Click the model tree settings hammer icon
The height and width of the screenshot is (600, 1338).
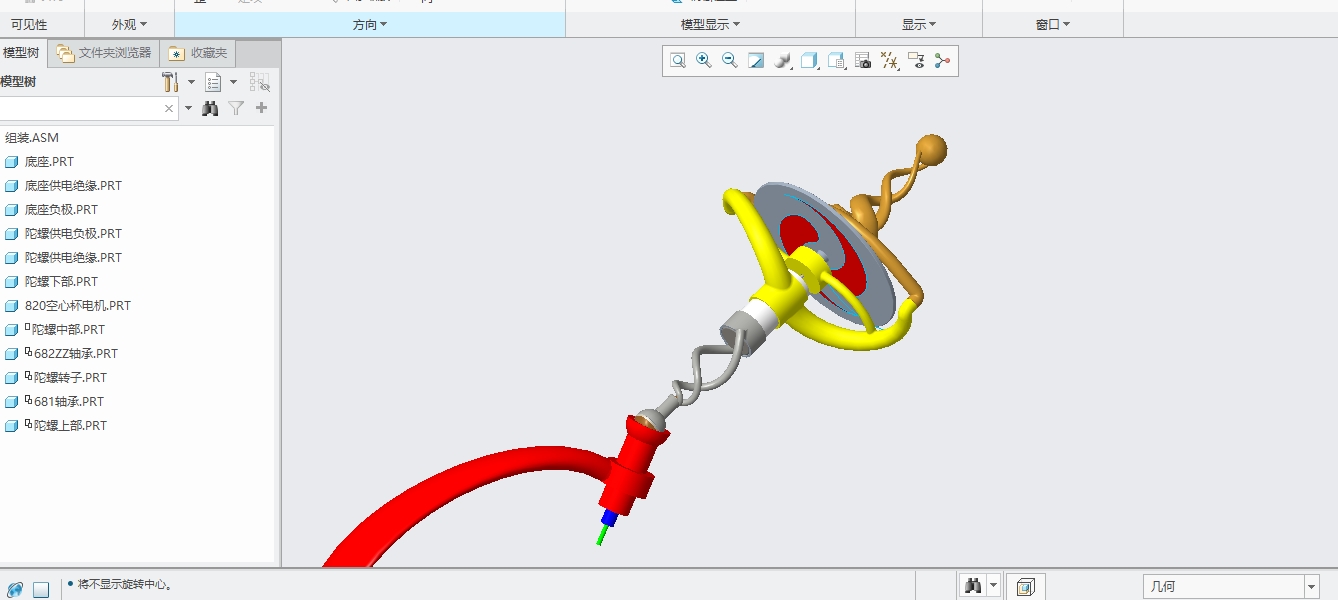pyautogui.click(x=170, y=82)
